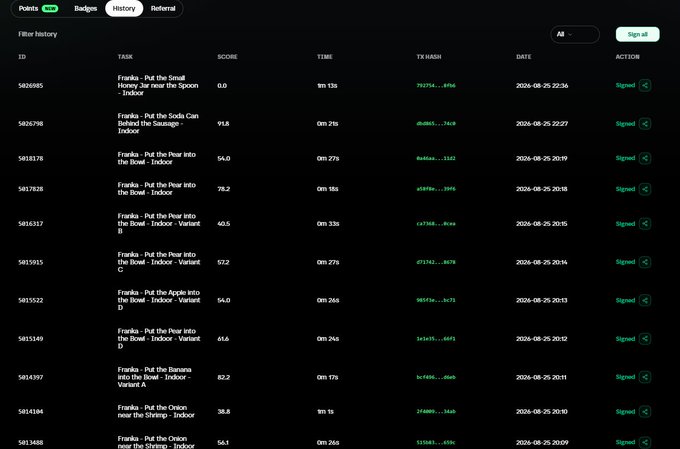Click the DATE column header
Screen dimensions: 680x449
point(523,57)
